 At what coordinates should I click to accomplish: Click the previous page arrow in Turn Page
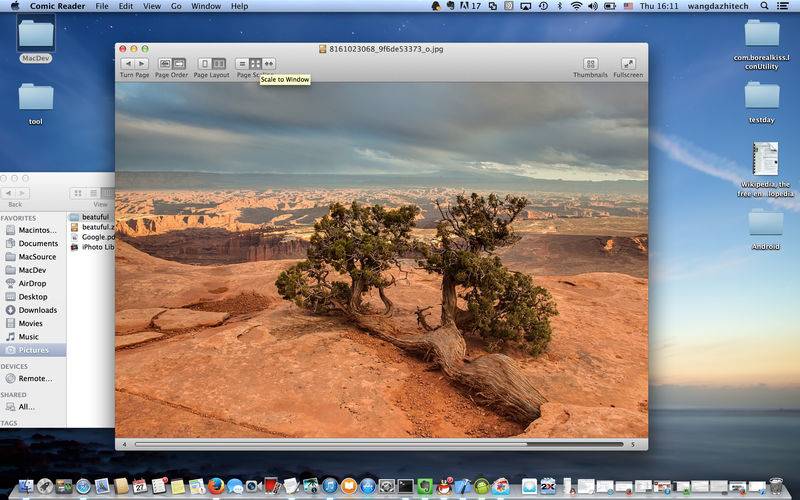click(127, 64)
